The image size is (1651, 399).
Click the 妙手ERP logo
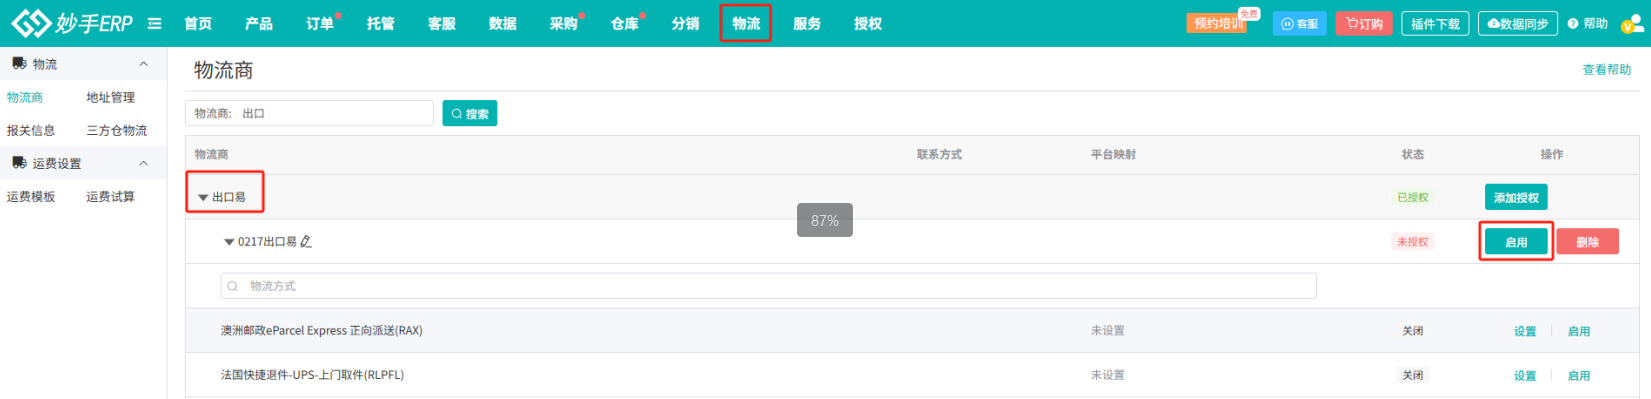(71, 23)
